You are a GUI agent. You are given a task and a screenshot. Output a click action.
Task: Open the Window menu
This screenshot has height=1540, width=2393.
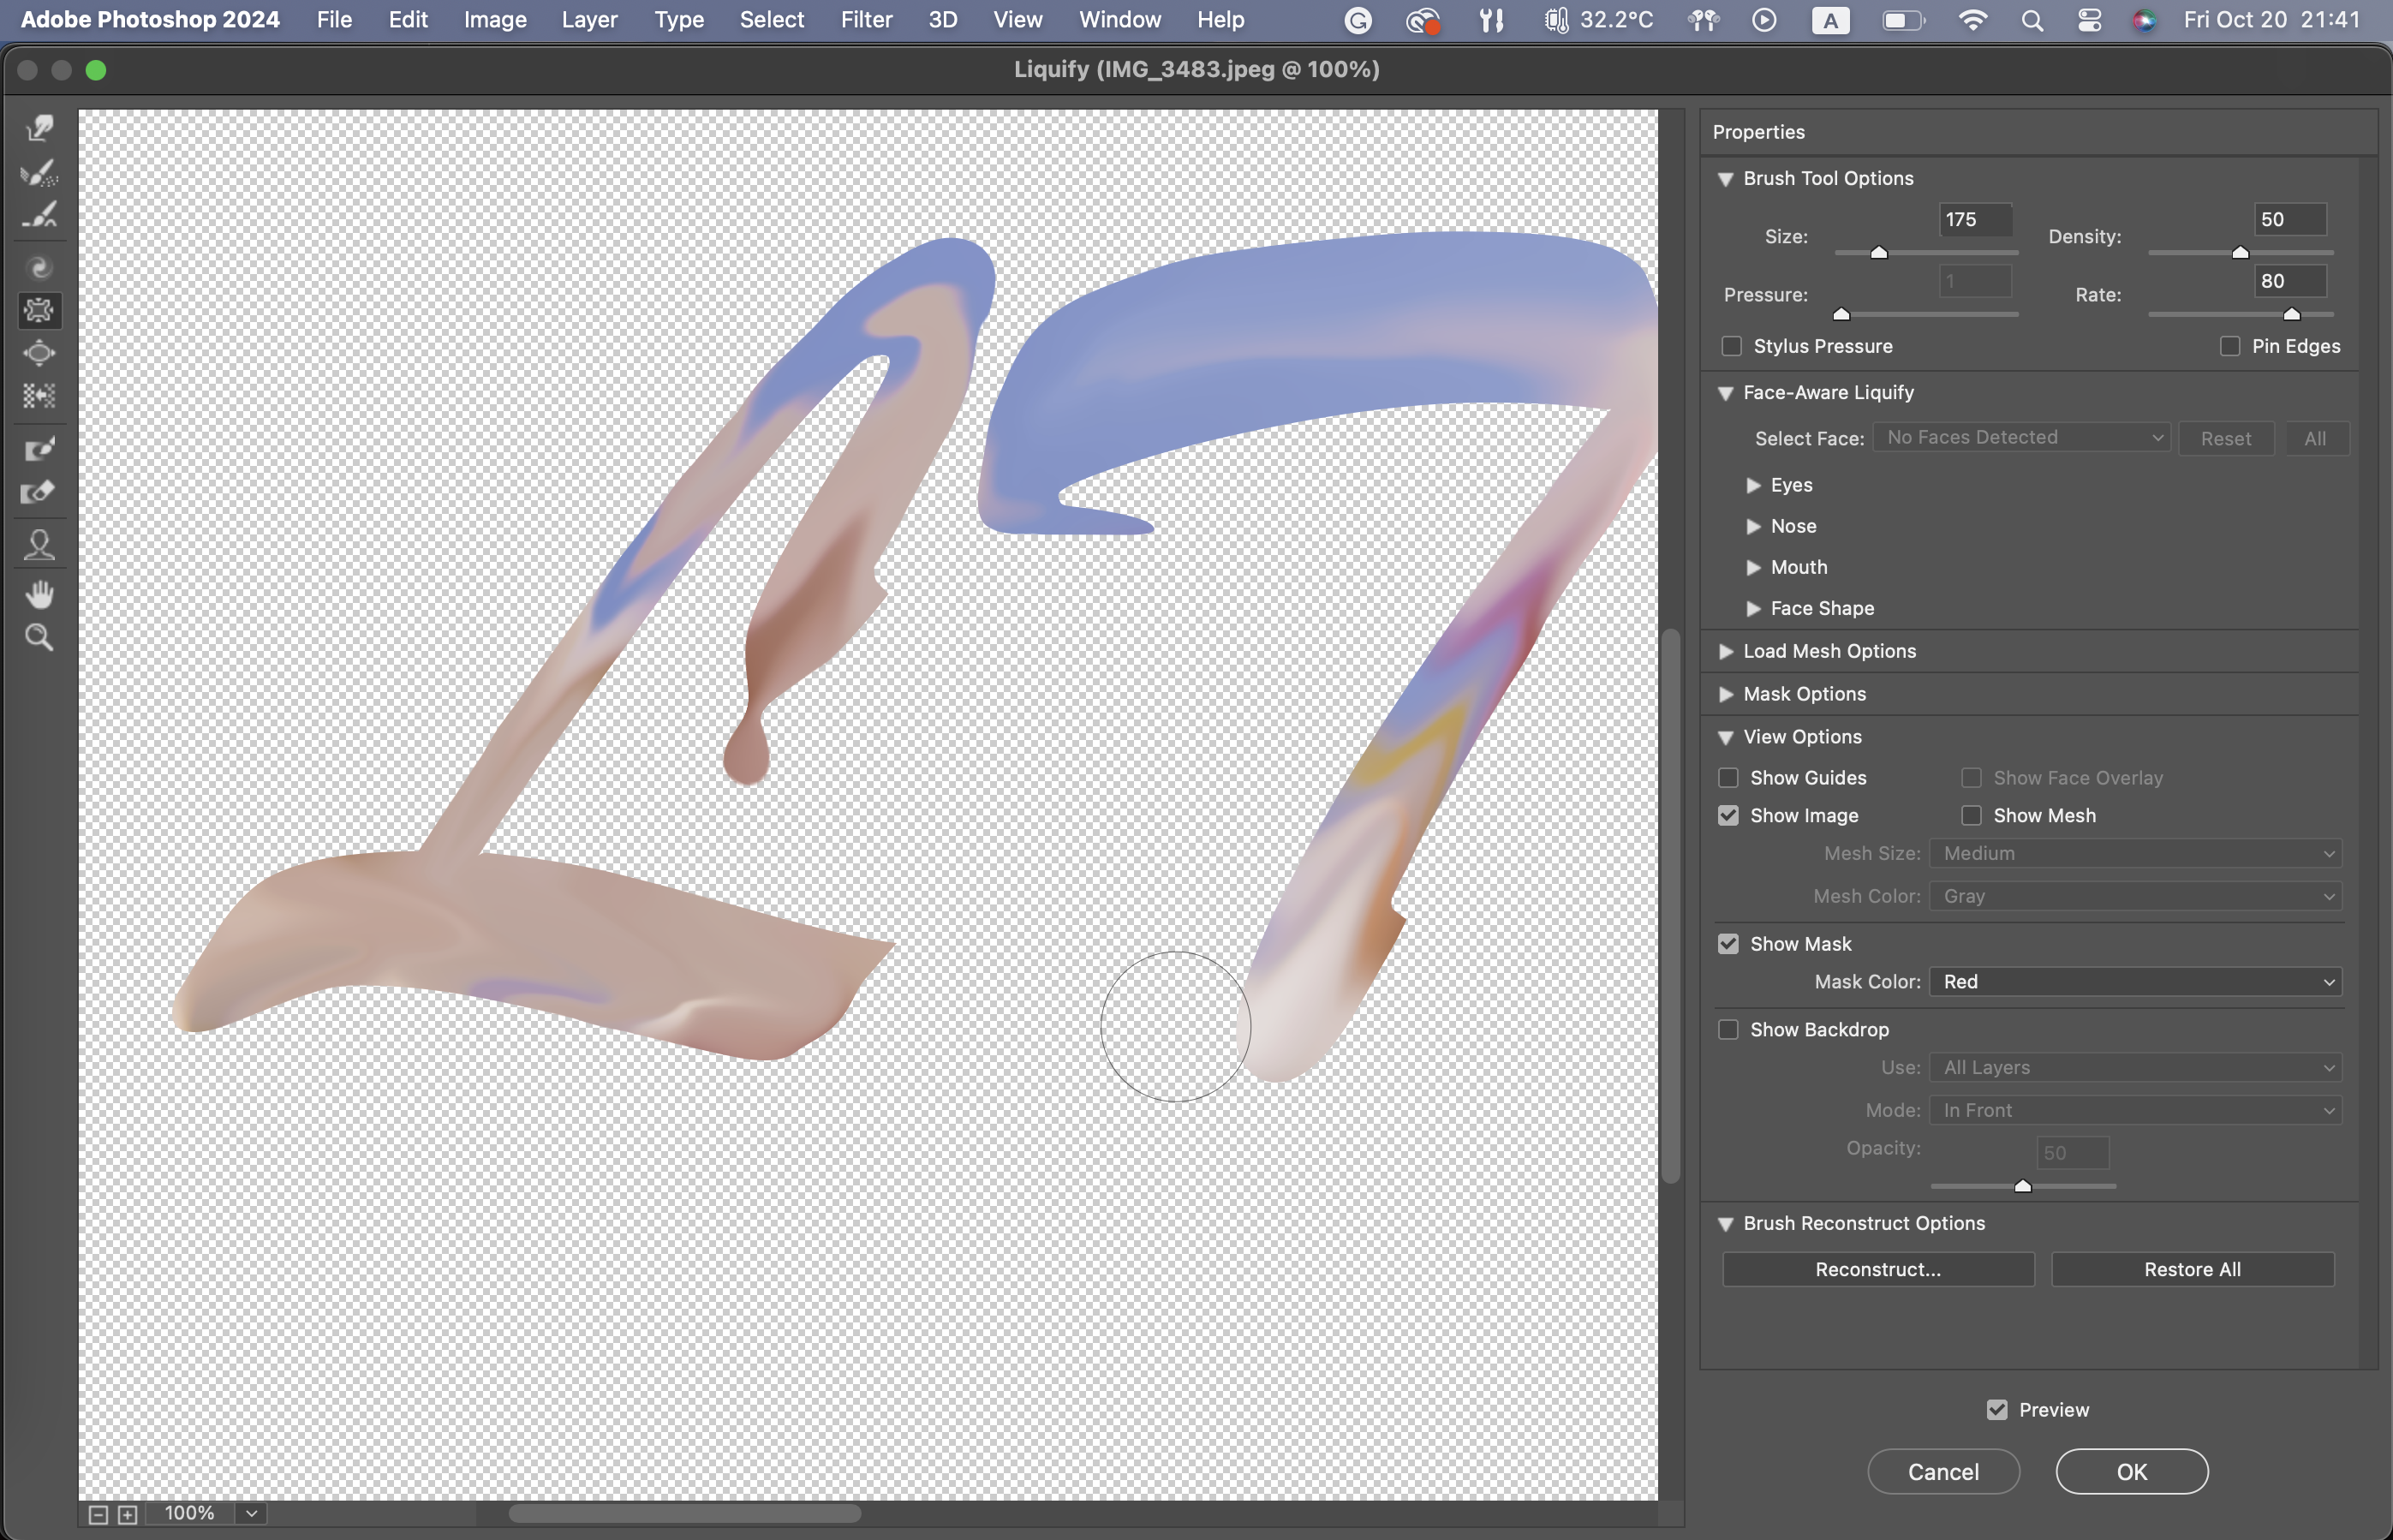coord(1119,20)
